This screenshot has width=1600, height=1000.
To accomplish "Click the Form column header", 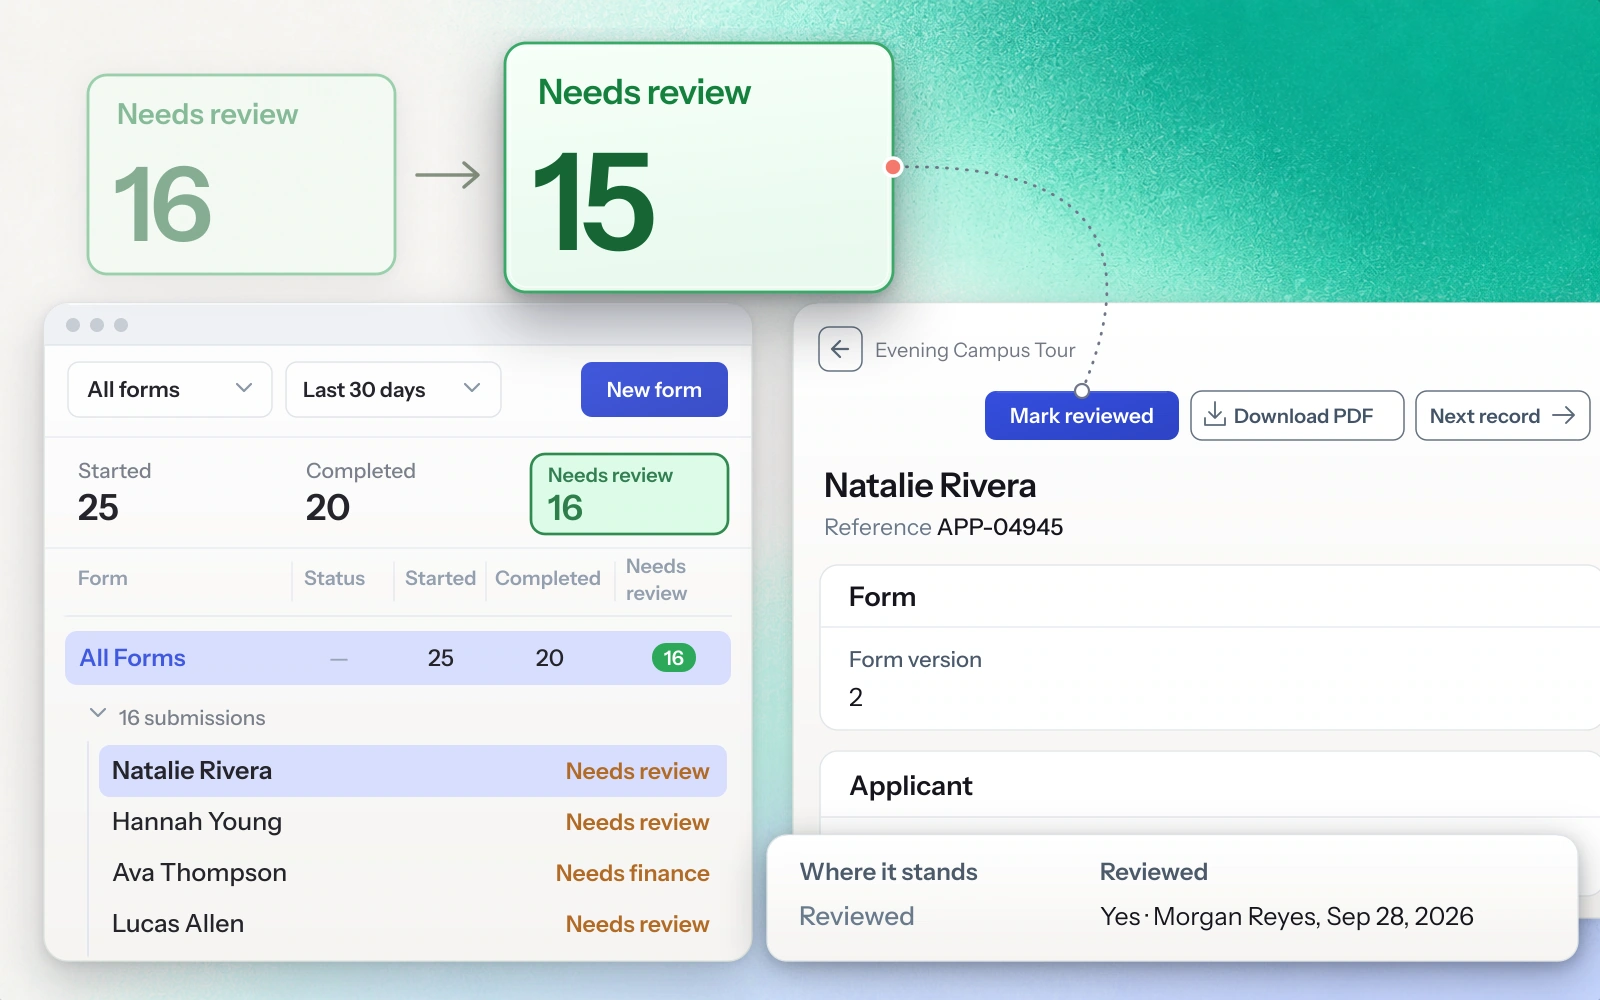I will (x=103, y=578).
